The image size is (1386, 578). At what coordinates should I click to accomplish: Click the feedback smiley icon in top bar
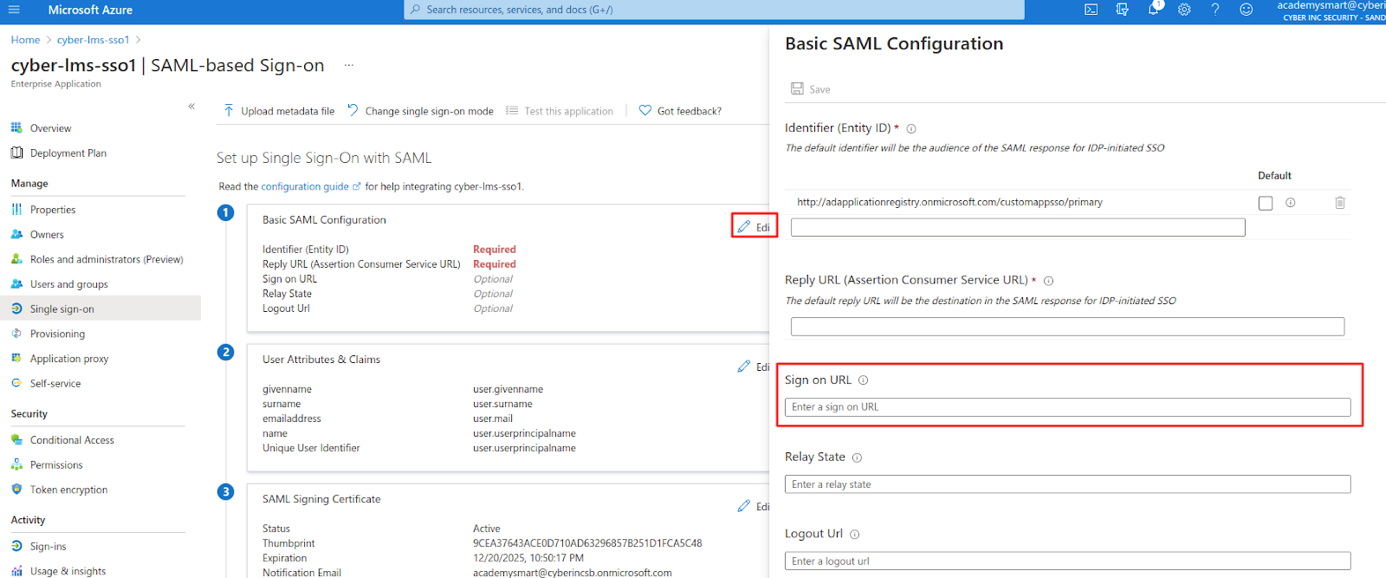point(1246,10)
